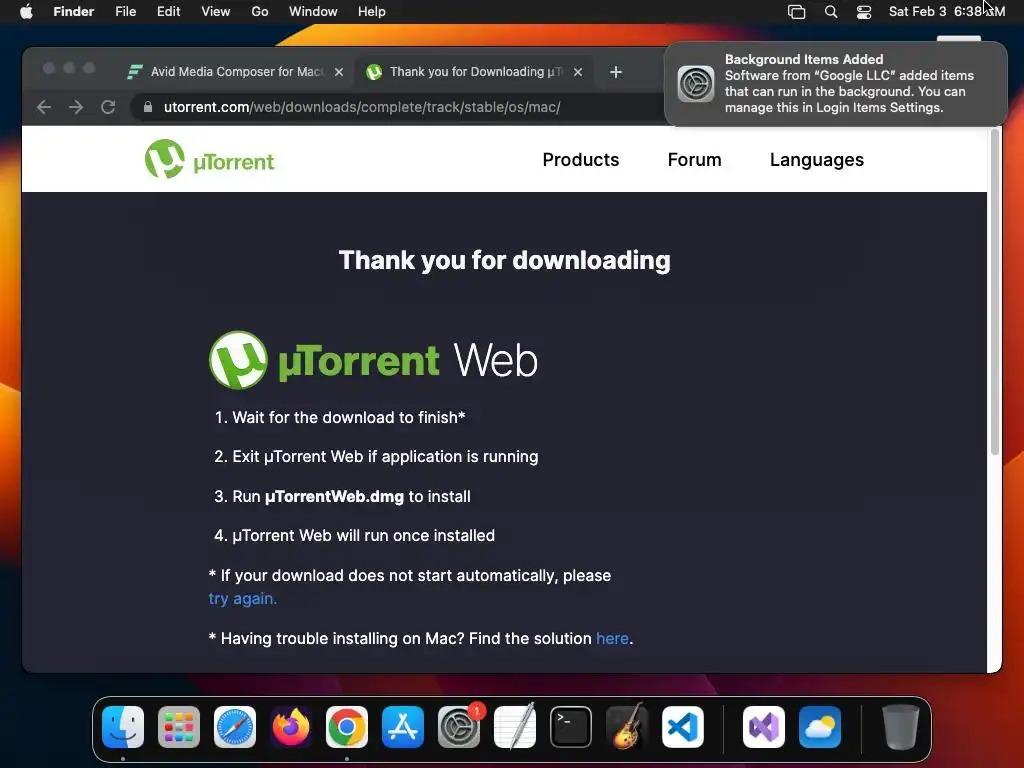Open TextEdit from the Dock
This screenshot has height=768, width=1024.
pos(515,727)
